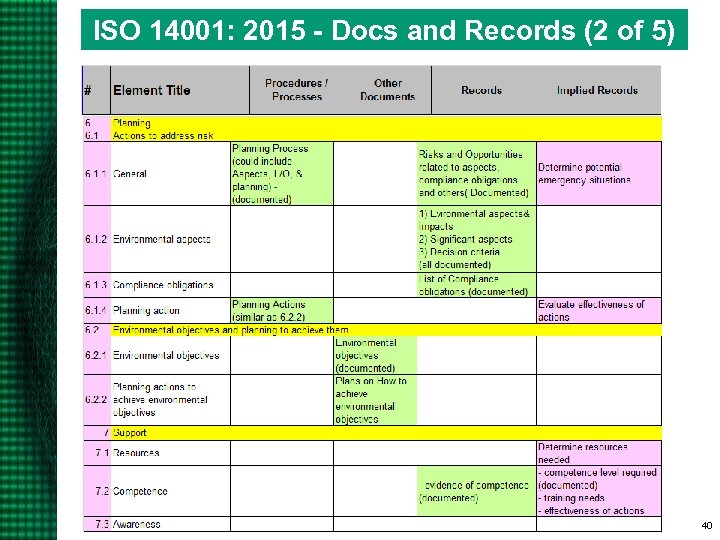Select the 'Implied Records' column header

coord(597,90)
